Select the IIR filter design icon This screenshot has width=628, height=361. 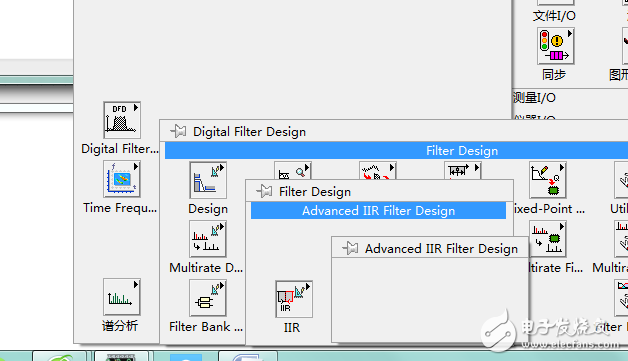point(294,299)
